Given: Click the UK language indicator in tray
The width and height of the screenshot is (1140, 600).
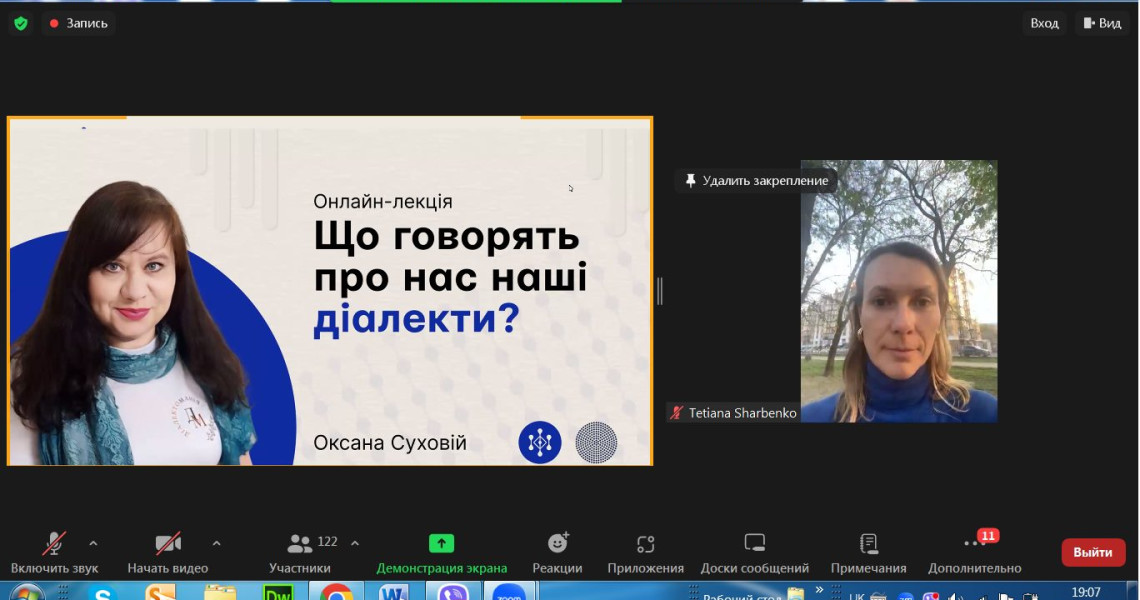Looking at the screenshot, I should pos(856,596).
